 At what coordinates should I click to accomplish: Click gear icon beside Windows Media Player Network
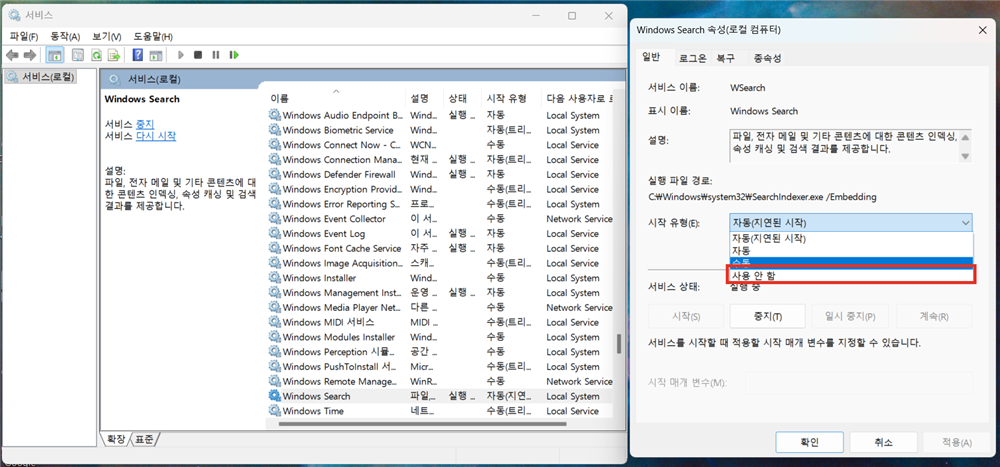pyautogui.click(x=274, y=308)
